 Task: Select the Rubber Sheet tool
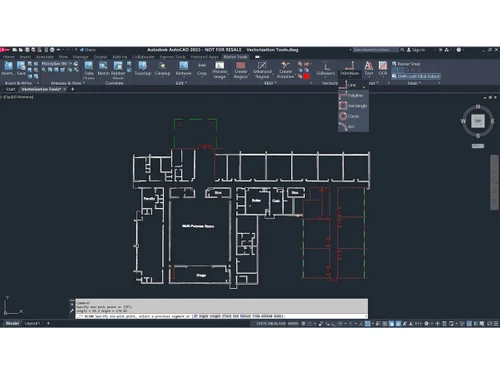click(118, 70)
